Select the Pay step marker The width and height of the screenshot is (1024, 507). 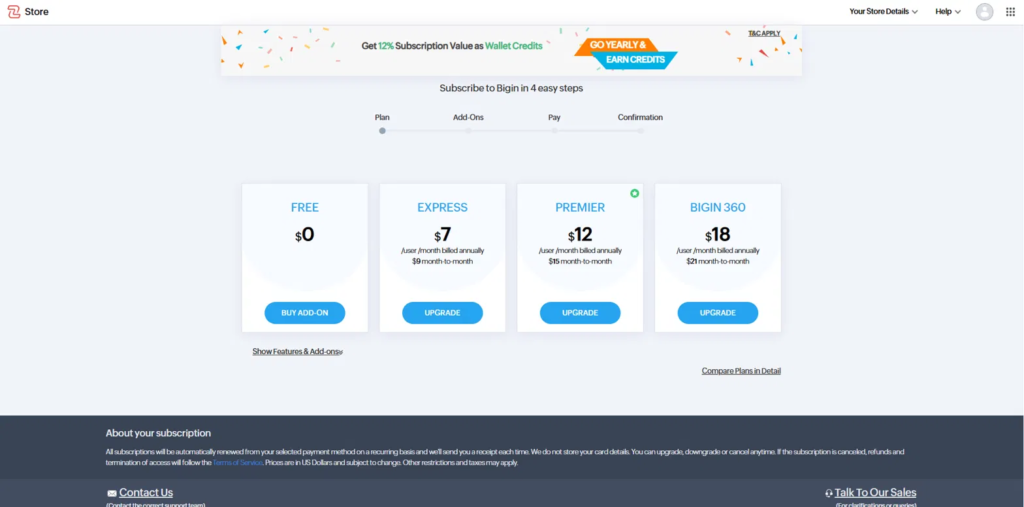coord(554,131)
